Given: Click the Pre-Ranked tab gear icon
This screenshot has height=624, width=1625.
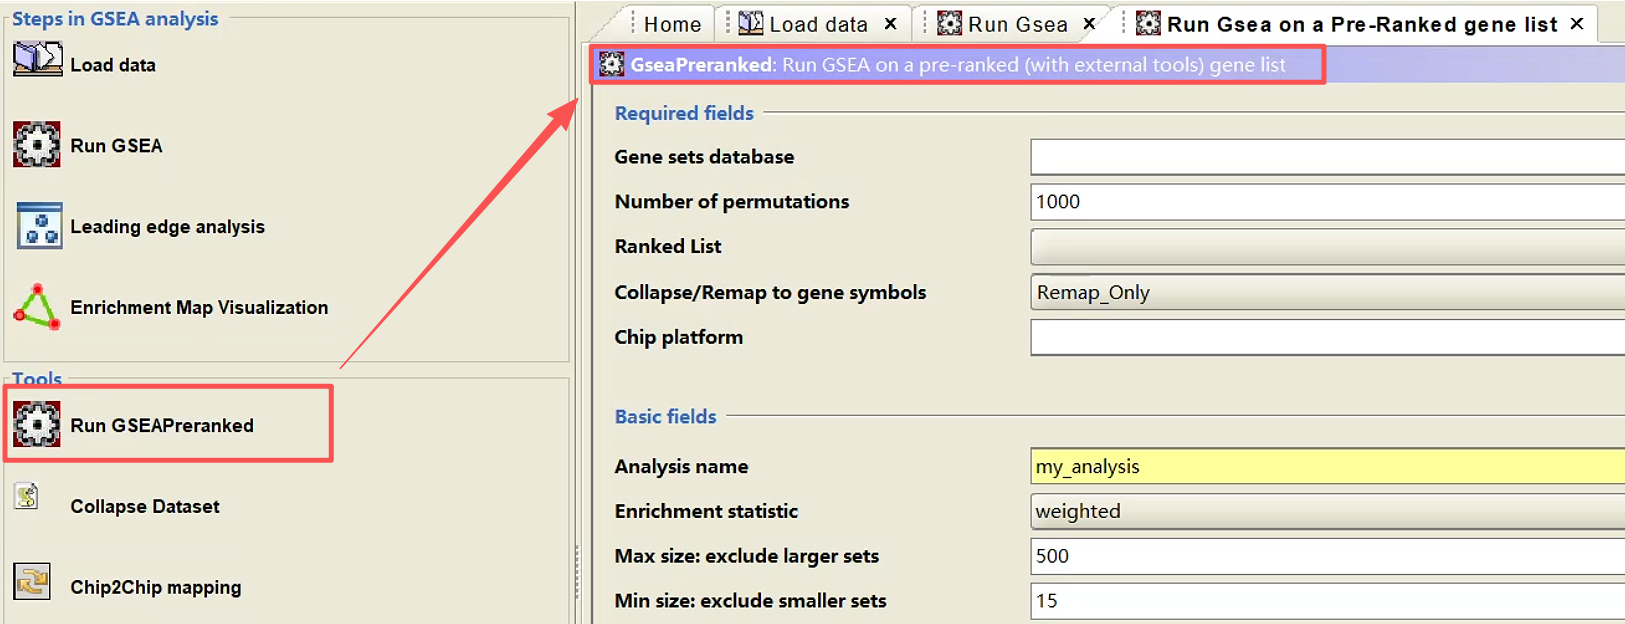Looking at the screenshot, I should (x=1149, y=23).
